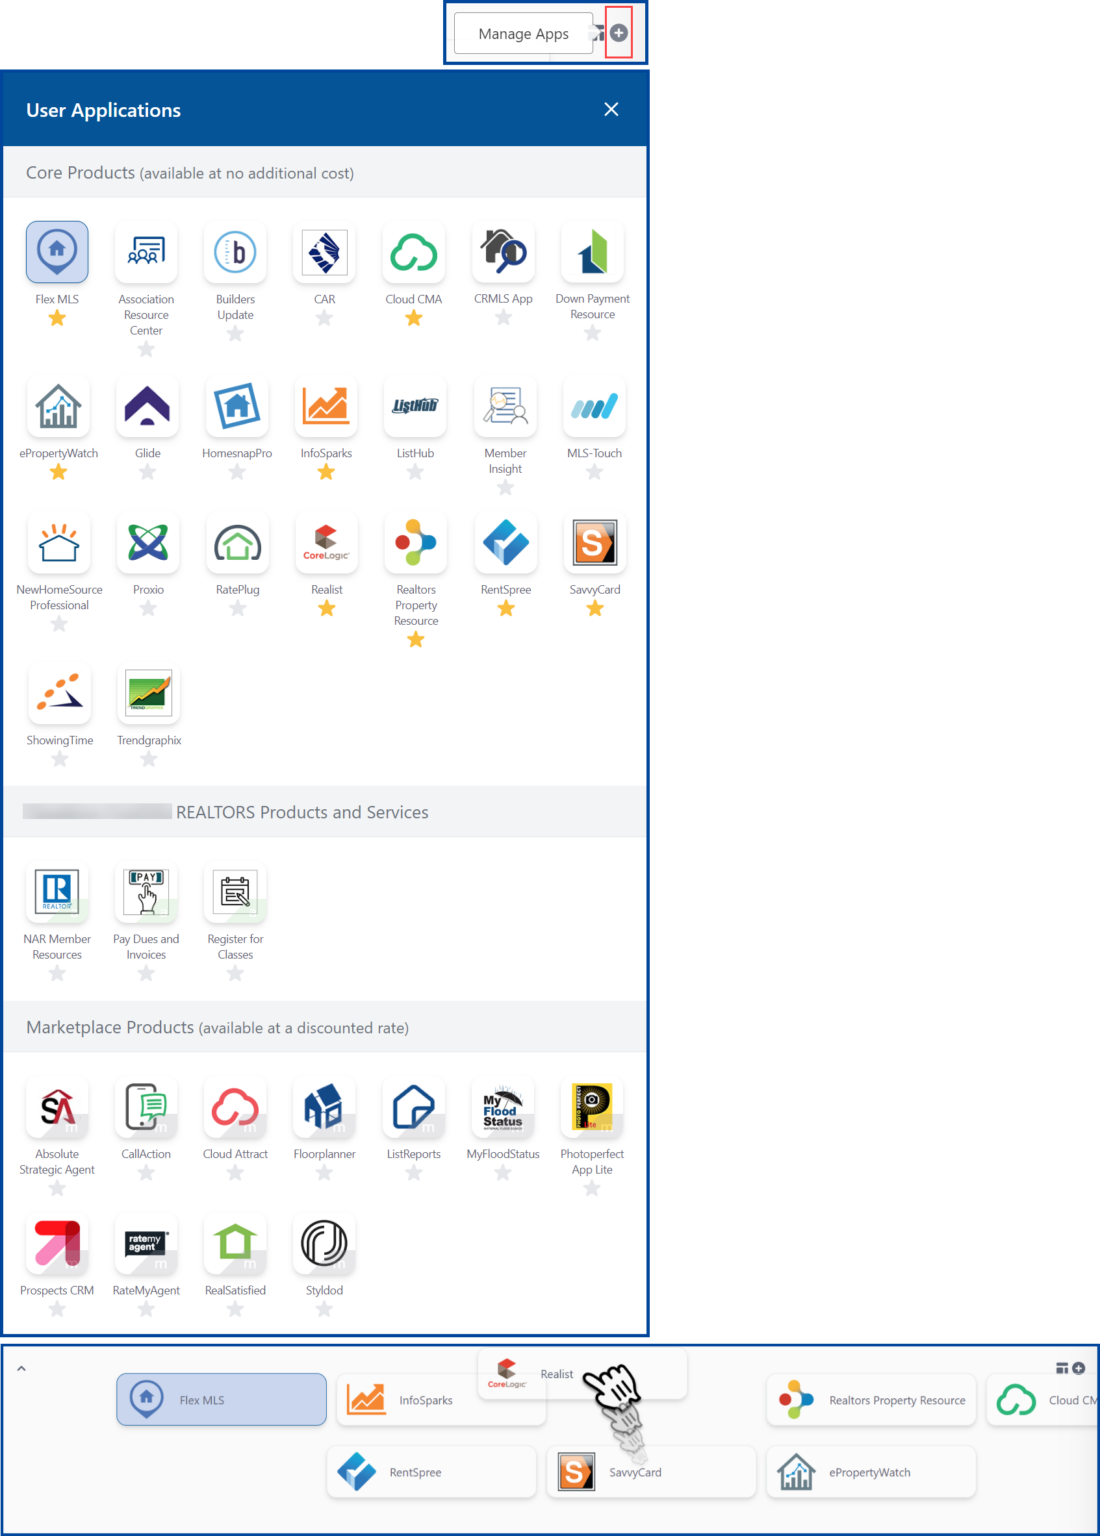Unfavorite Flex MLS by clicking its star
This screenshot has width=1100, height=1536.
[58, 317]
